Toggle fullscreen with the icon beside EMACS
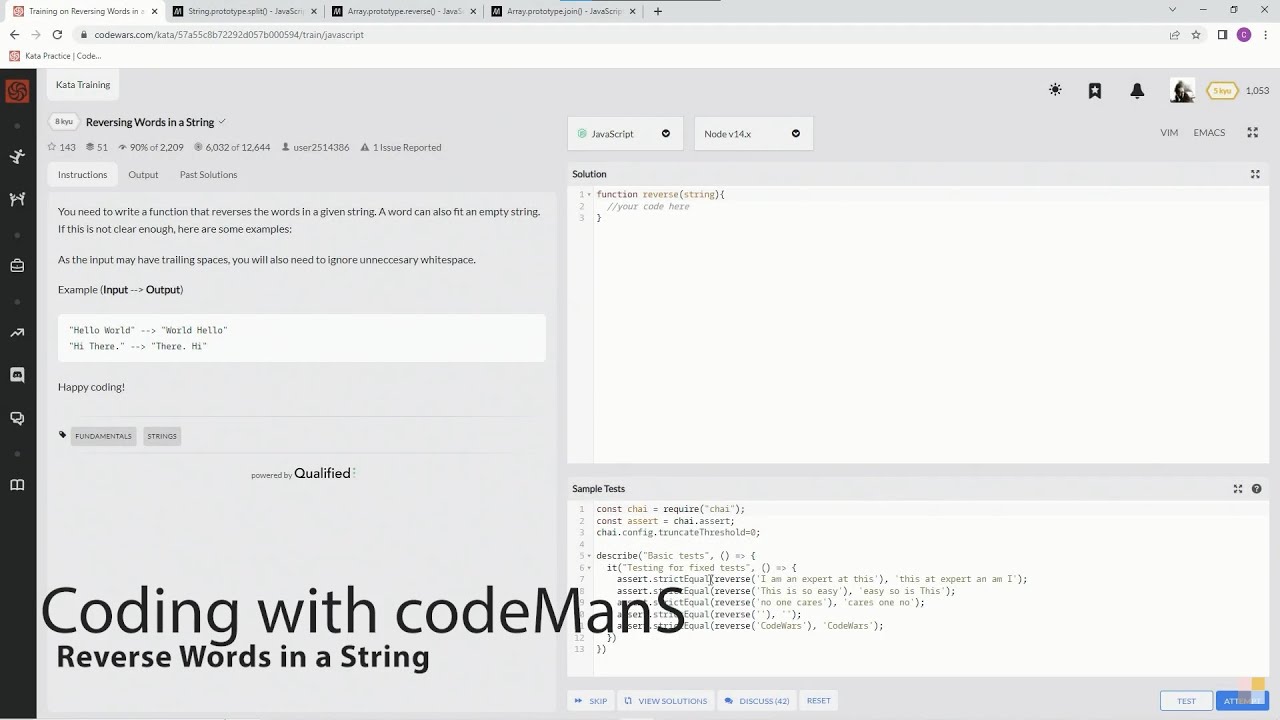The width and height of the screenshot is (1280, 720). pos(1252,132)
